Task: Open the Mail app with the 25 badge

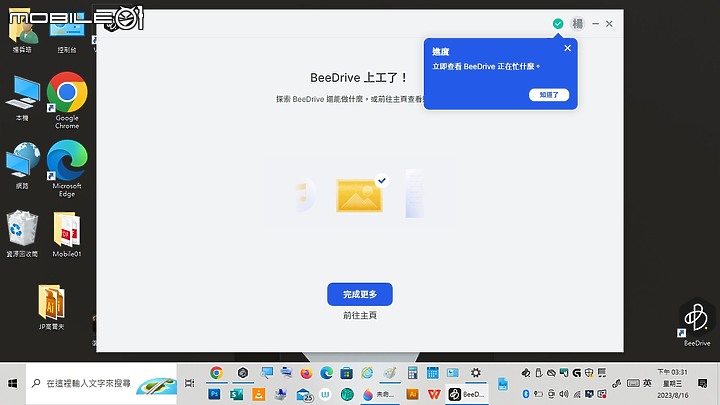Action: pyautogui.click(x=304, y=395)
